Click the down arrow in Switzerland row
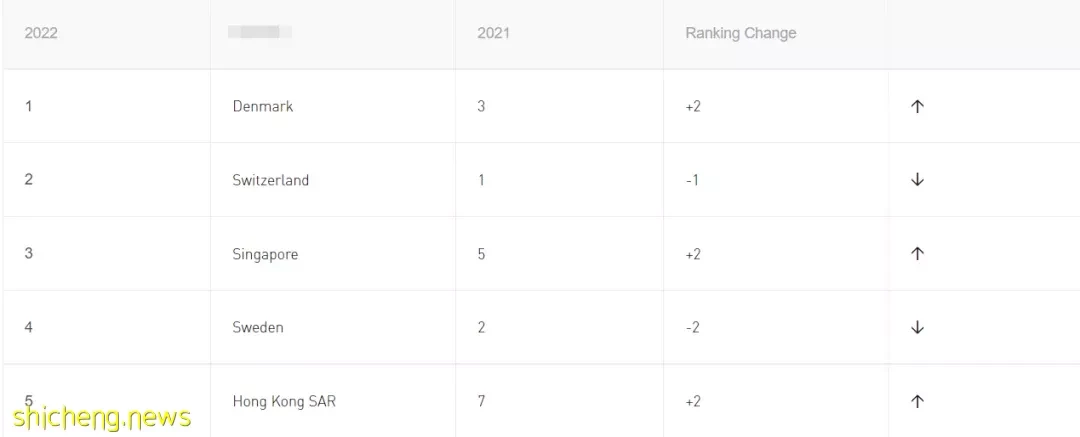This screenshot has height=437, width=1080. coord(917,180)
